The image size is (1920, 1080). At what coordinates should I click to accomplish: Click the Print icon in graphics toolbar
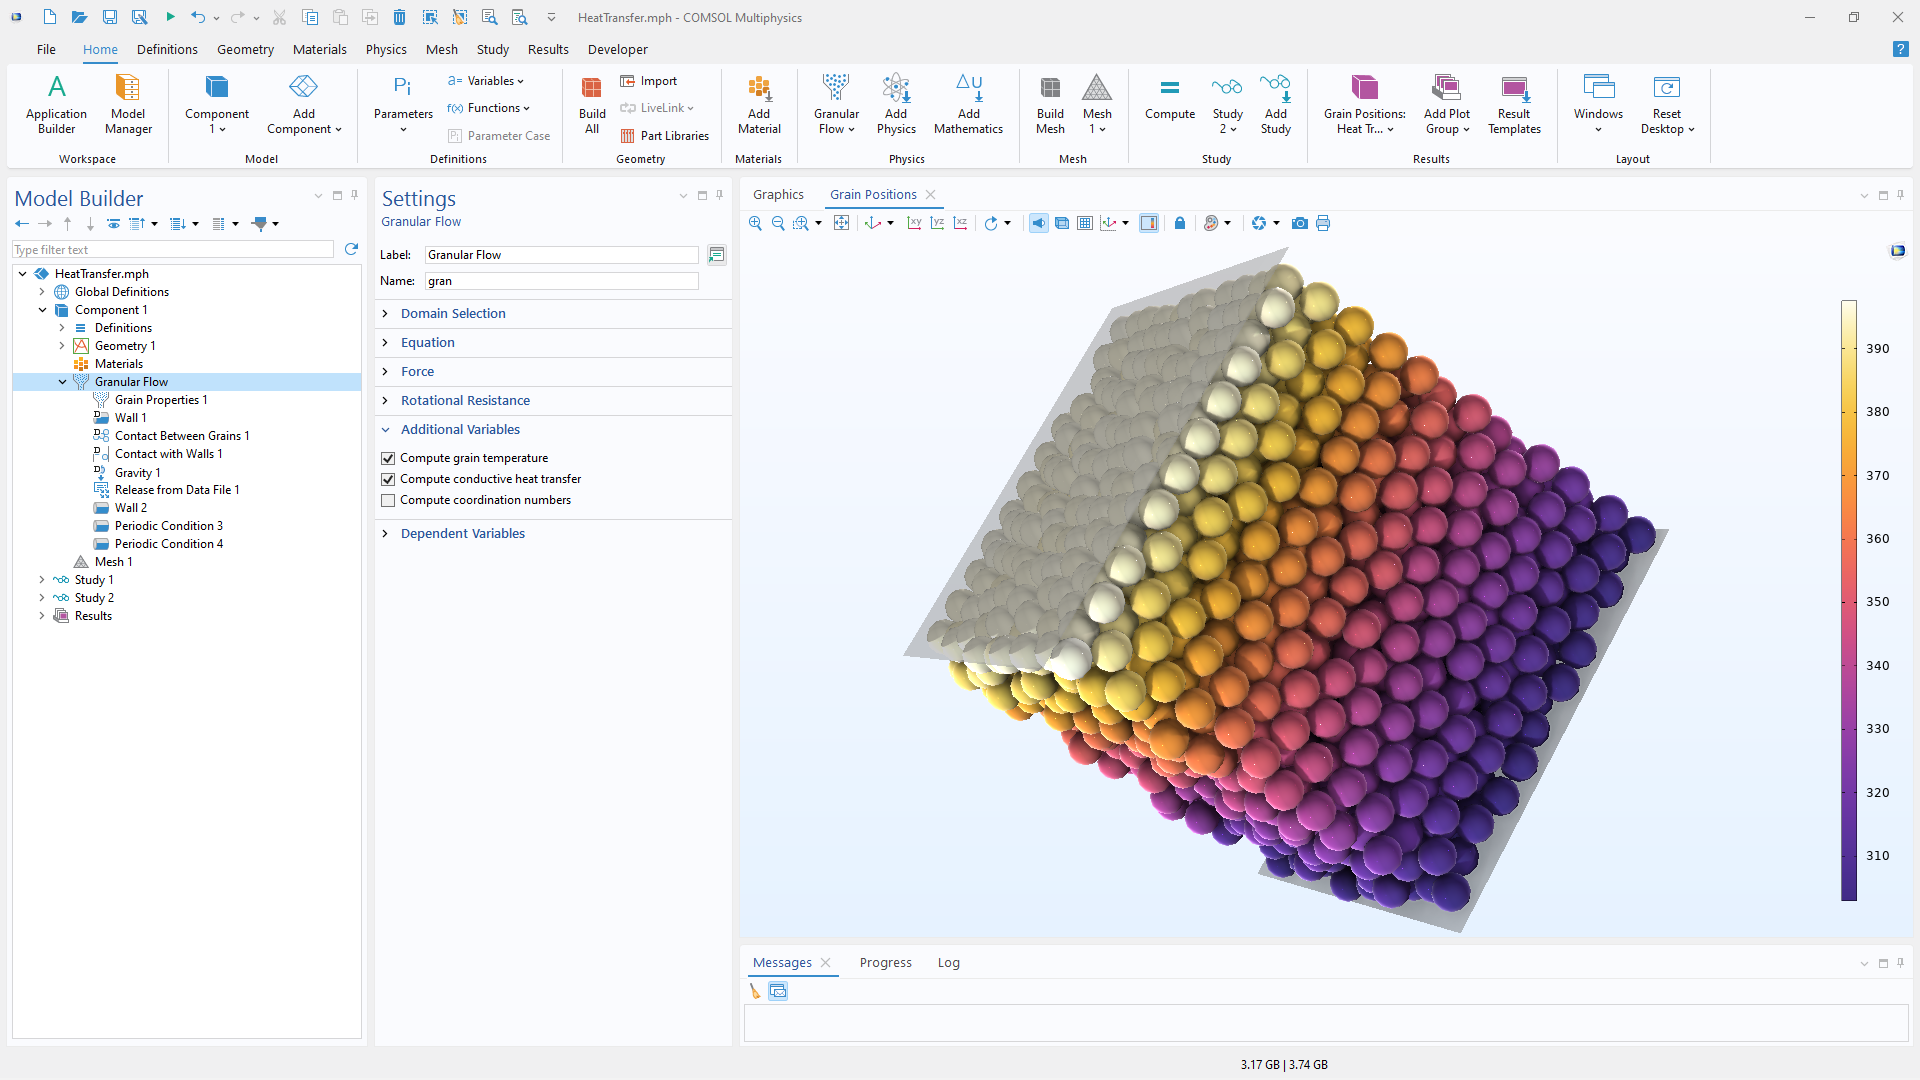click(x=1323, y=223)
